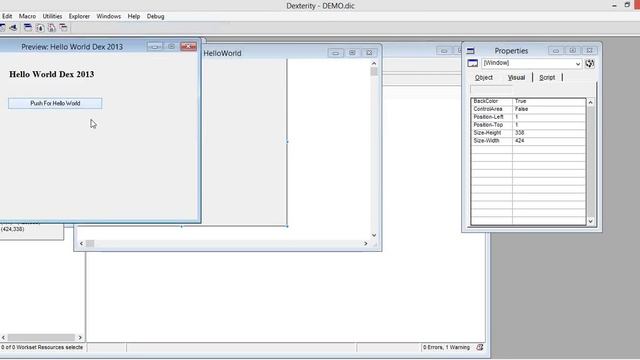The image size is (640, 360).
Task: Click the 0 Errors, 1 Warning status text
Action: pyautogui.click(x=446, y=347)
